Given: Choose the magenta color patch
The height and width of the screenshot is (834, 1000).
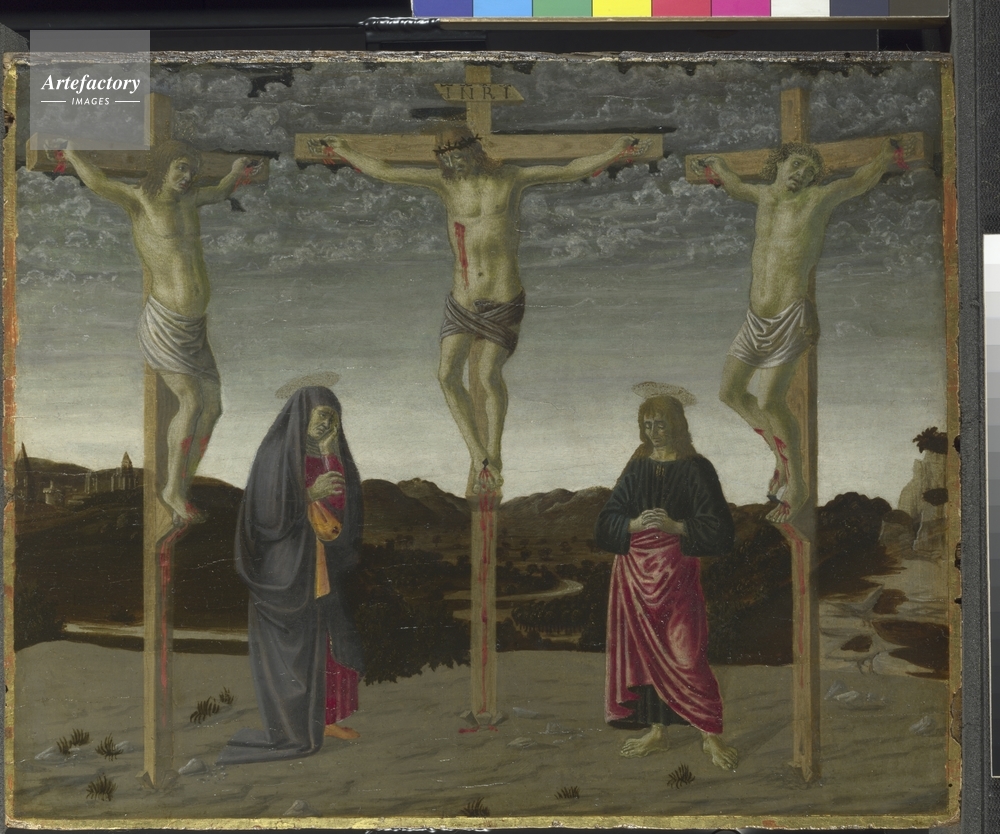Looking at the screenshot, I should click(739, 8).
